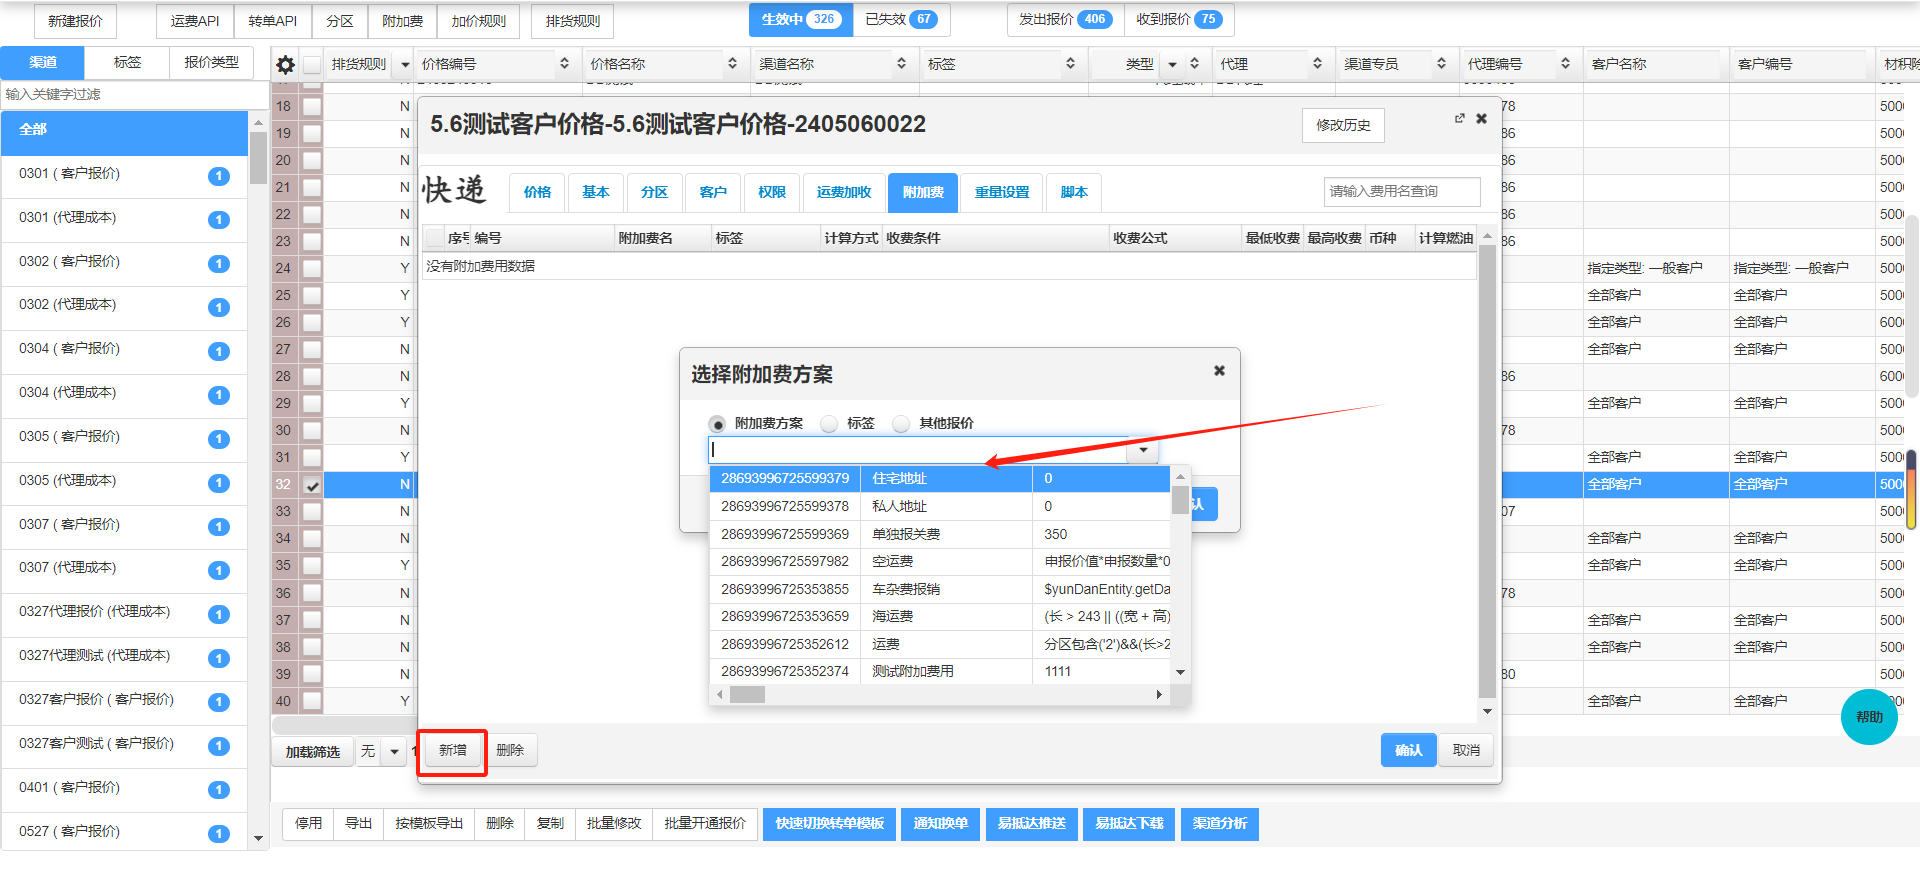Click the 取消 button
Viewport: 1920px width, 880px height.
tap(1466, 750)
